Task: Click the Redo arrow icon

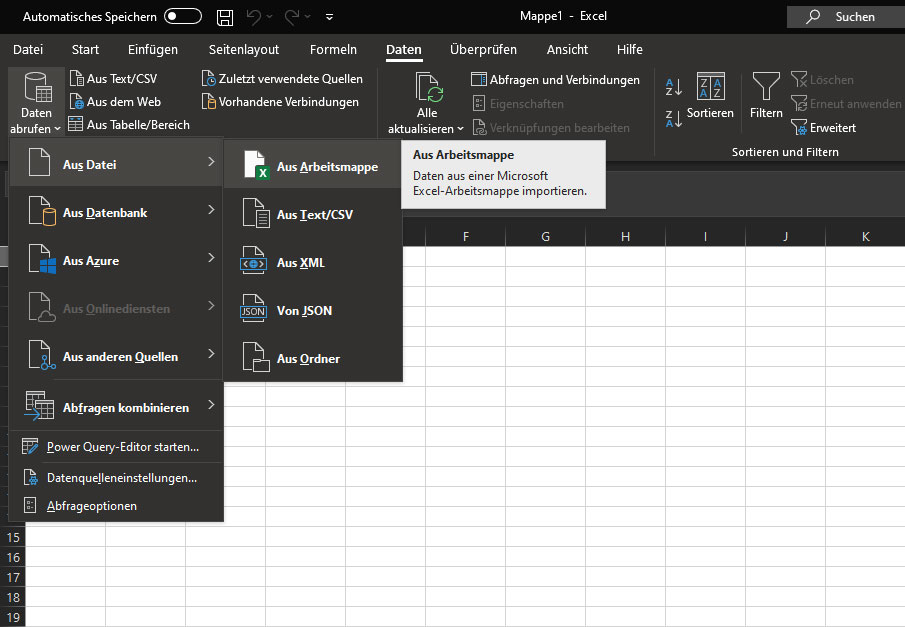Action: pyautogui.click(x=291, y=17)
